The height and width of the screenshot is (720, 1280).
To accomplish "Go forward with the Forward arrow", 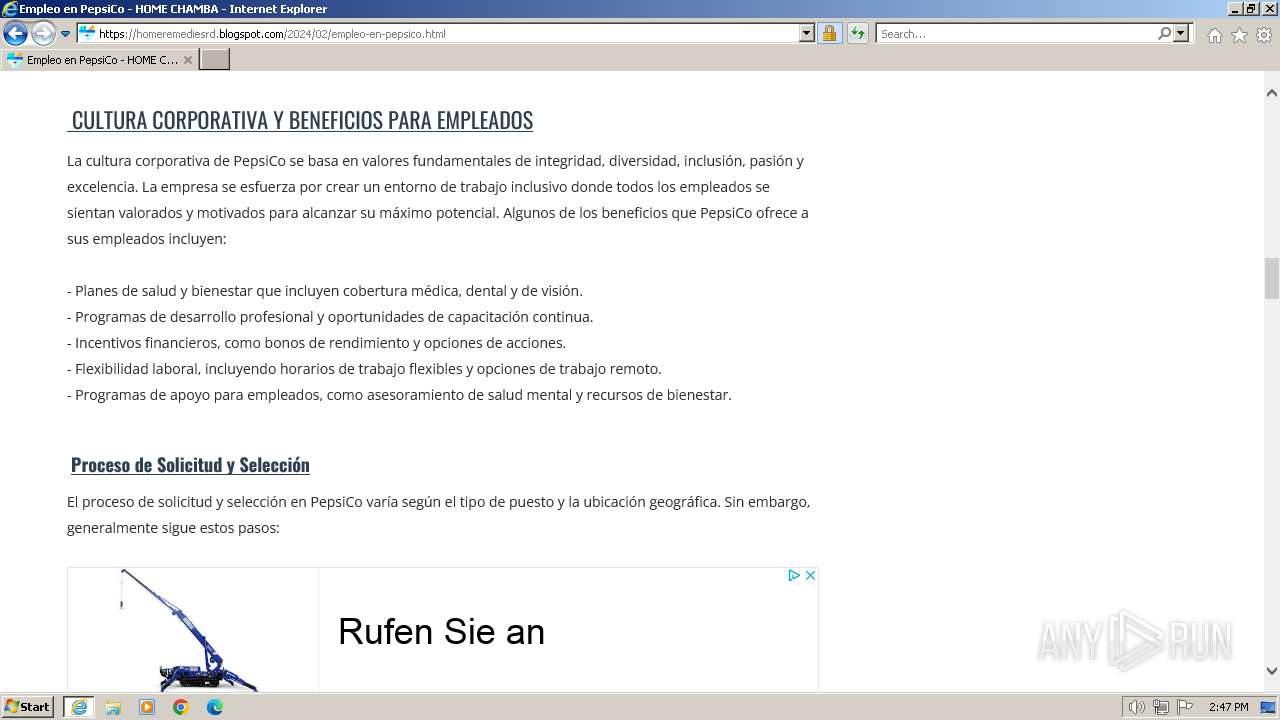I will pyautogui.click(x=43, y=34).
